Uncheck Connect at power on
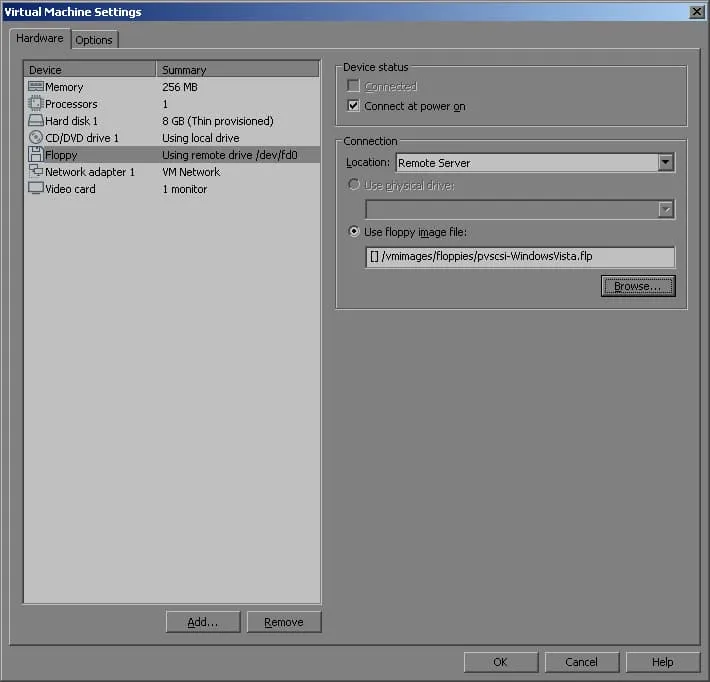 353,106
